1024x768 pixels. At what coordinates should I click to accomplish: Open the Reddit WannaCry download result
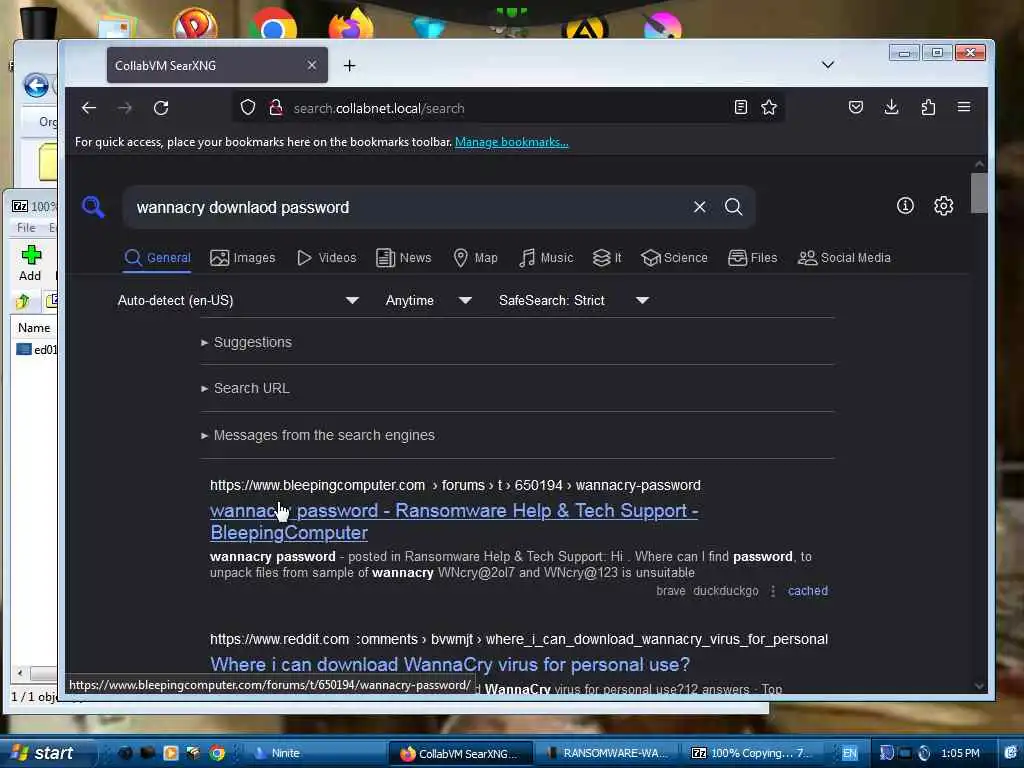pos(450,664)
